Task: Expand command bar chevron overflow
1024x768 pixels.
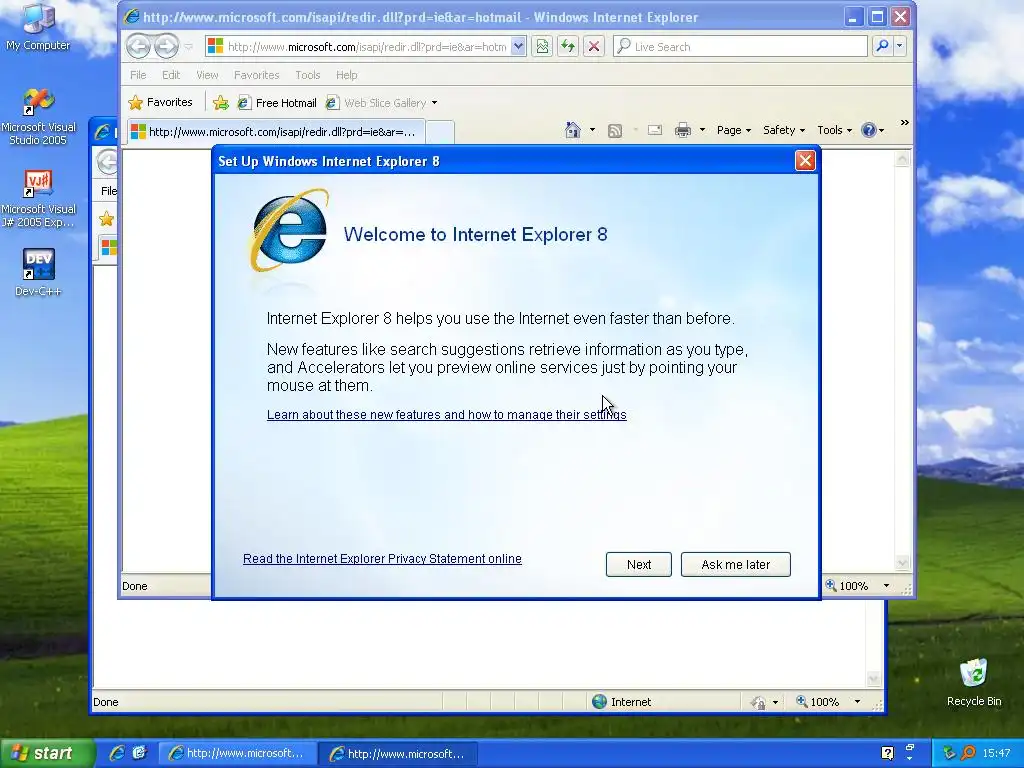Action: (x=904, y=123)
